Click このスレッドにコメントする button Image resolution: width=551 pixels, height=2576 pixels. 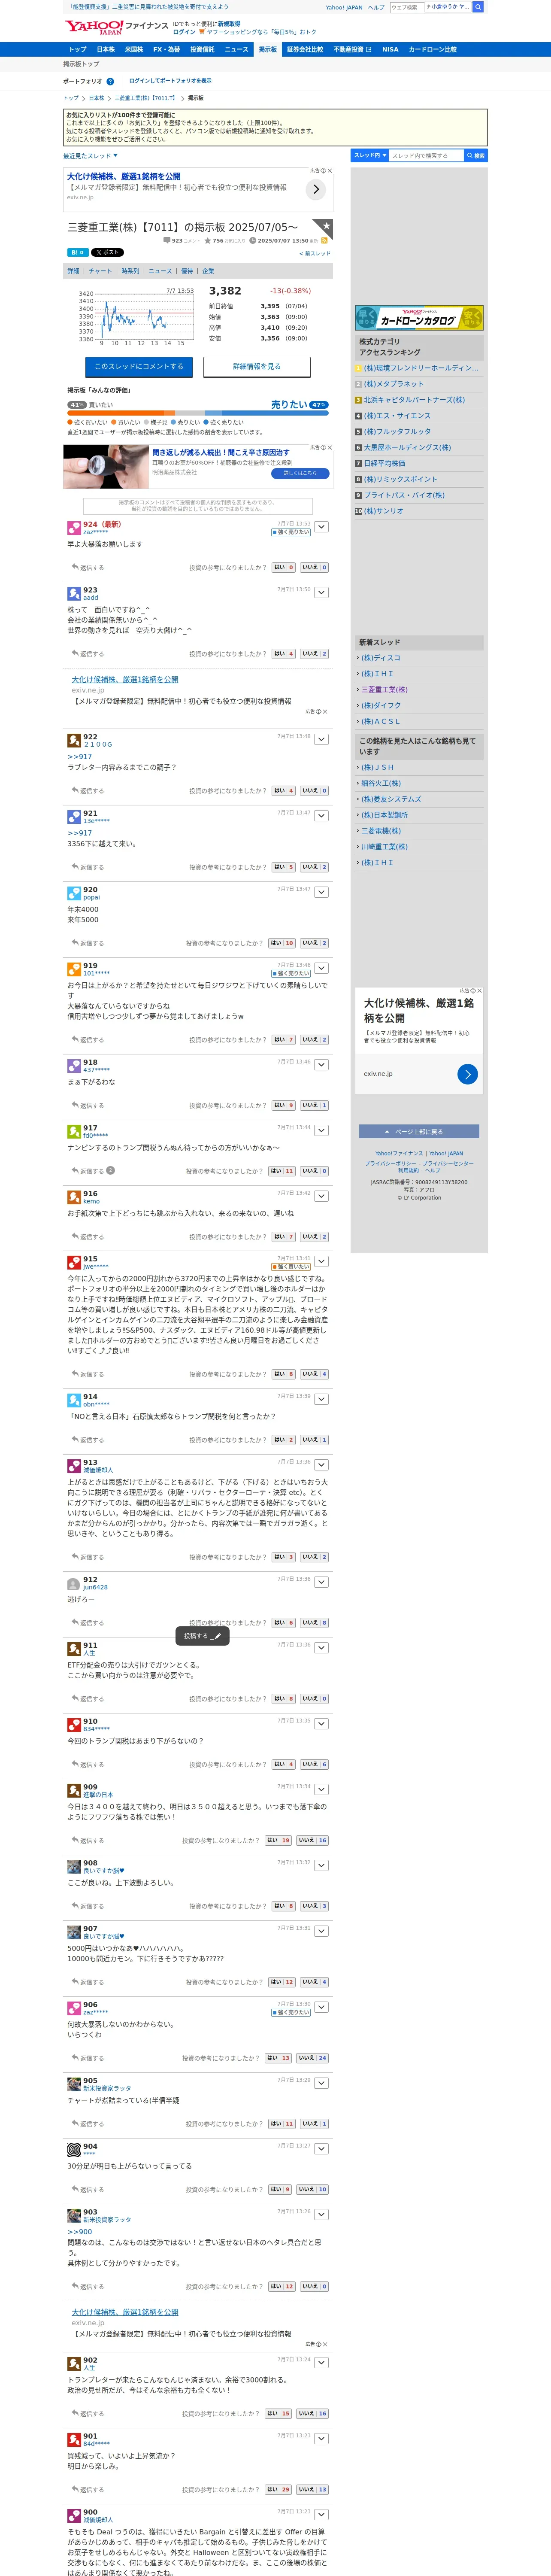[x=139, y=367]
